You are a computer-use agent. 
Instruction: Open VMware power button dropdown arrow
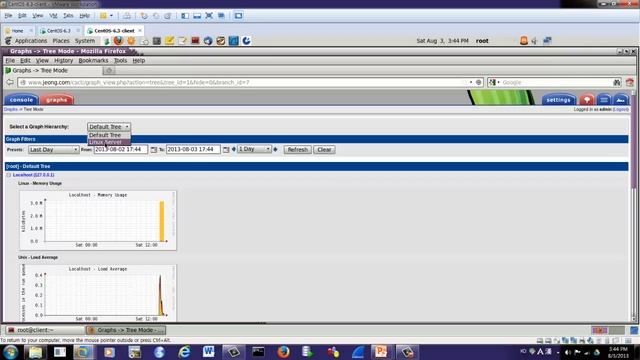point(111,16)
